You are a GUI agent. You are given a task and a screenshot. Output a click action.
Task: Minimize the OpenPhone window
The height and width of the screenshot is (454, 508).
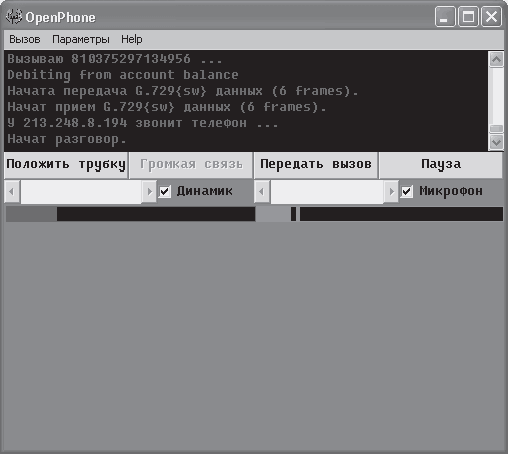[445, 17]
